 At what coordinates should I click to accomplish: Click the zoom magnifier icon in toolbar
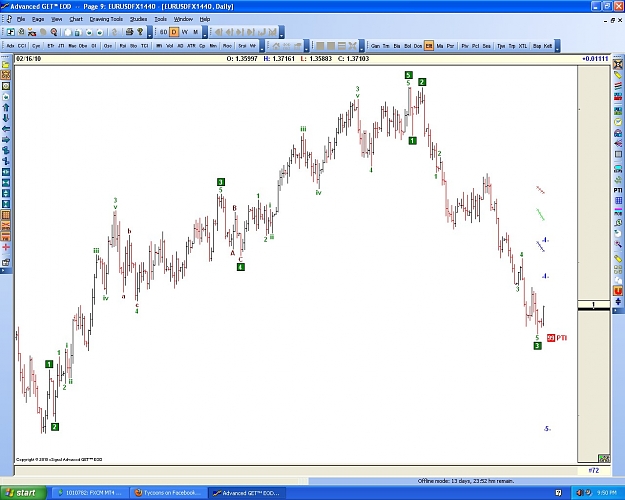pos(53,32)
